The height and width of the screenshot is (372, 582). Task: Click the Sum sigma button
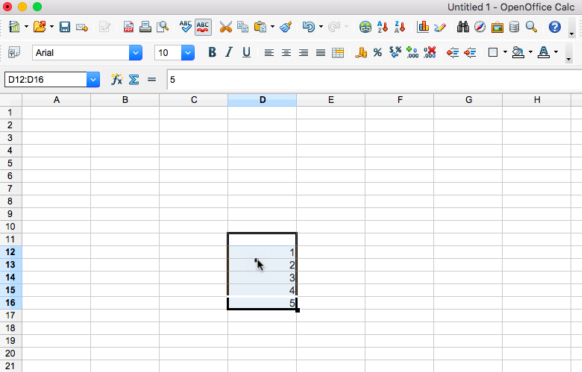point(134,79)
